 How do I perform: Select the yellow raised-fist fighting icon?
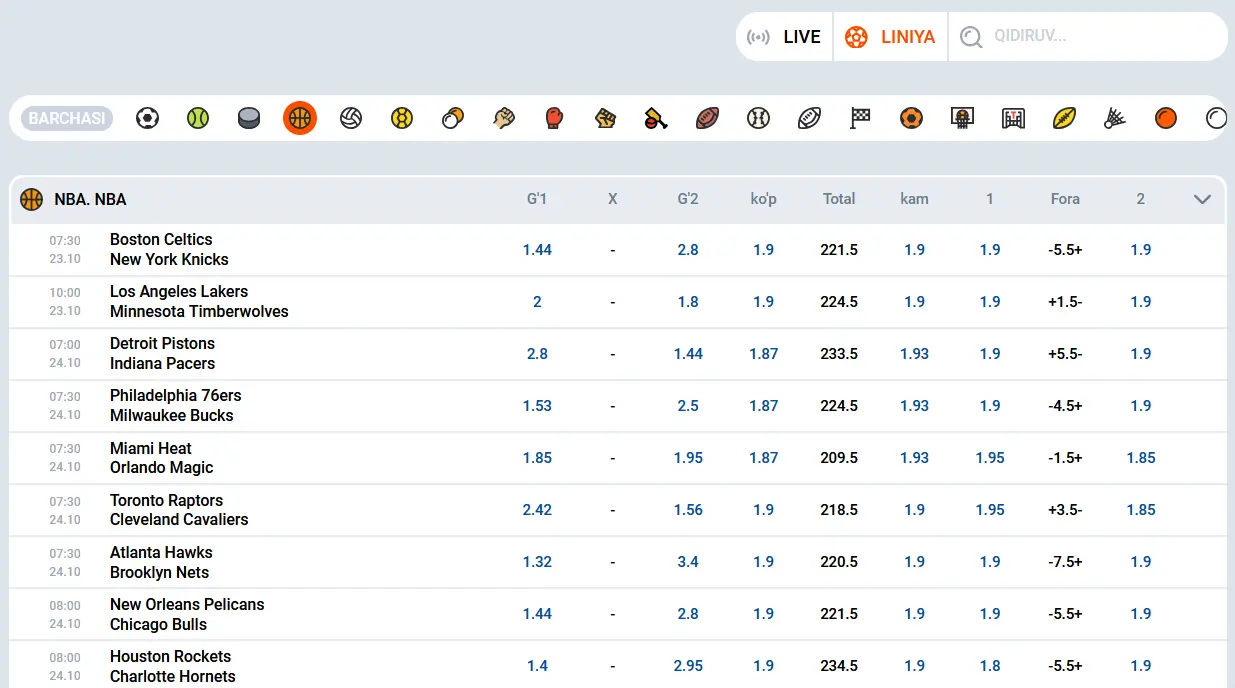pyautogui.click(x=605, y=118)
